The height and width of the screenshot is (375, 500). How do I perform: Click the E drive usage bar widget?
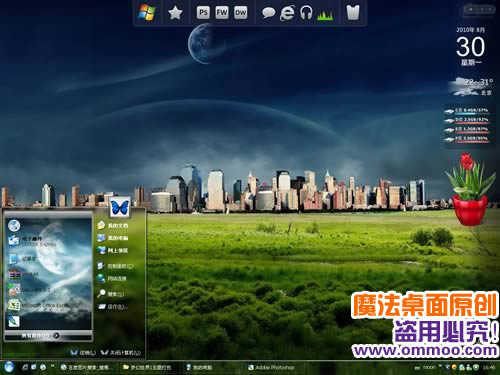coord(468,130)
